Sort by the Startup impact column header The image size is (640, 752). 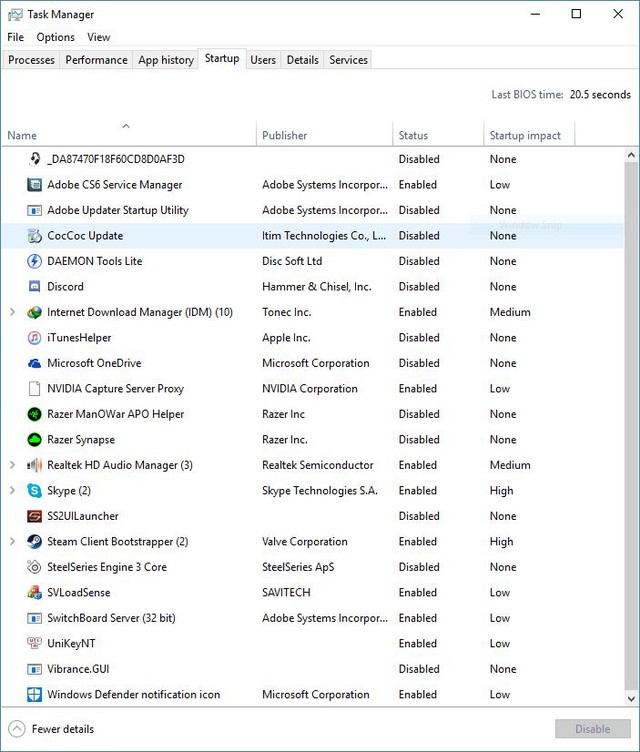pyautogui.click(x=530, y=132)
